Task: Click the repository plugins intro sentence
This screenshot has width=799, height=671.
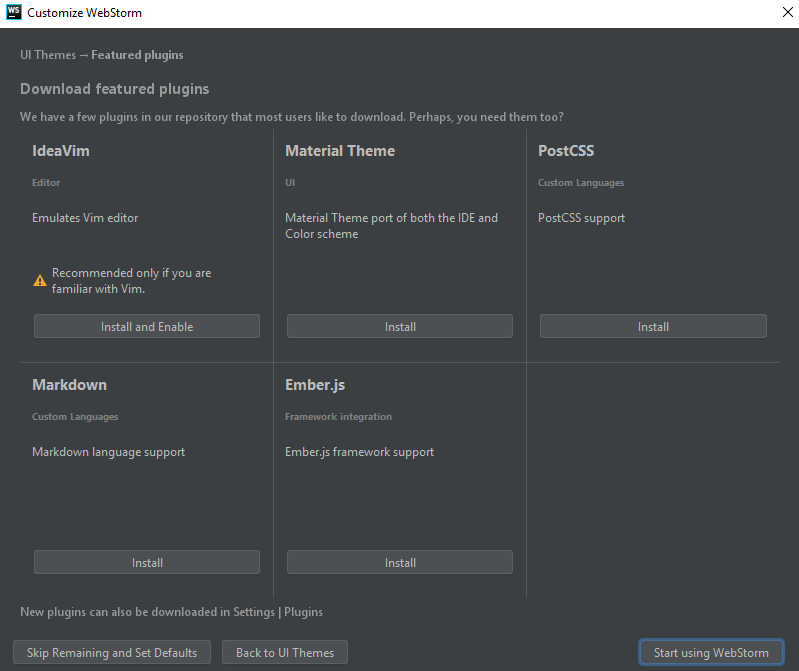Action: tap(291, 117)
